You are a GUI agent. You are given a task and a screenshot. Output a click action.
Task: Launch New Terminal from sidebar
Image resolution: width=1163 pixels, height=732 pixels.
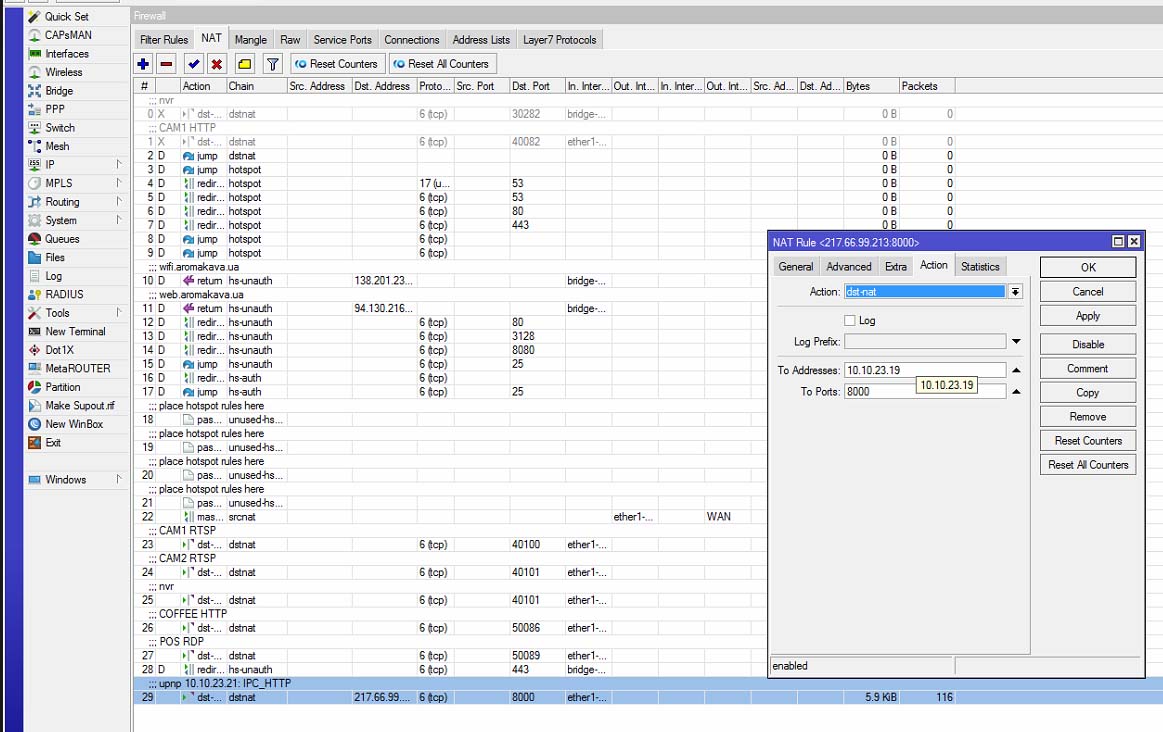(x=75, y=331)
